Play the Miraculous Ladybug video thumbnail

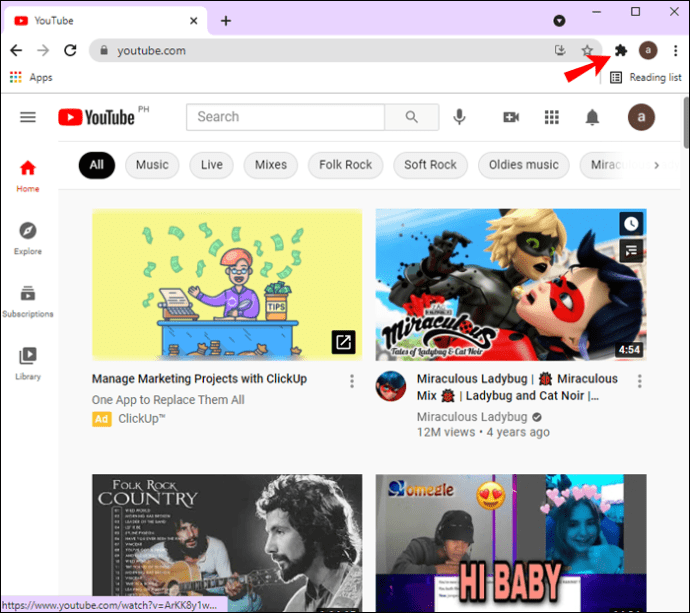(x=511, y=285)
